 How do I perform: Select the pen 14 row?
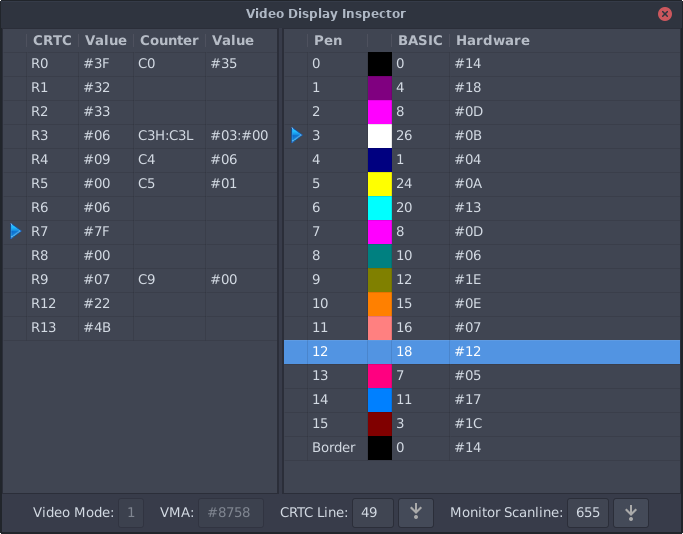(482, 399)
